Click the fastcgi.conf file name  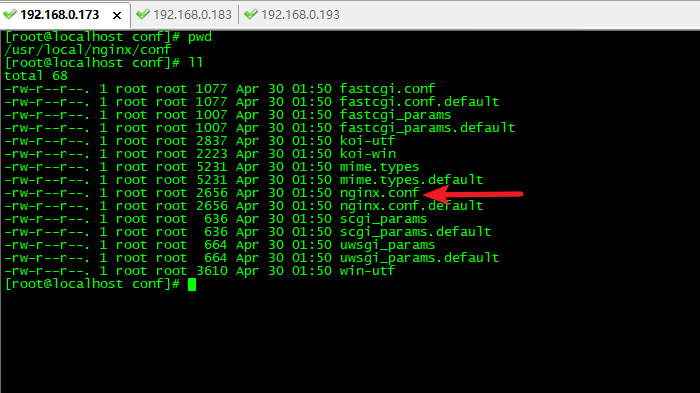click(387, 89)
